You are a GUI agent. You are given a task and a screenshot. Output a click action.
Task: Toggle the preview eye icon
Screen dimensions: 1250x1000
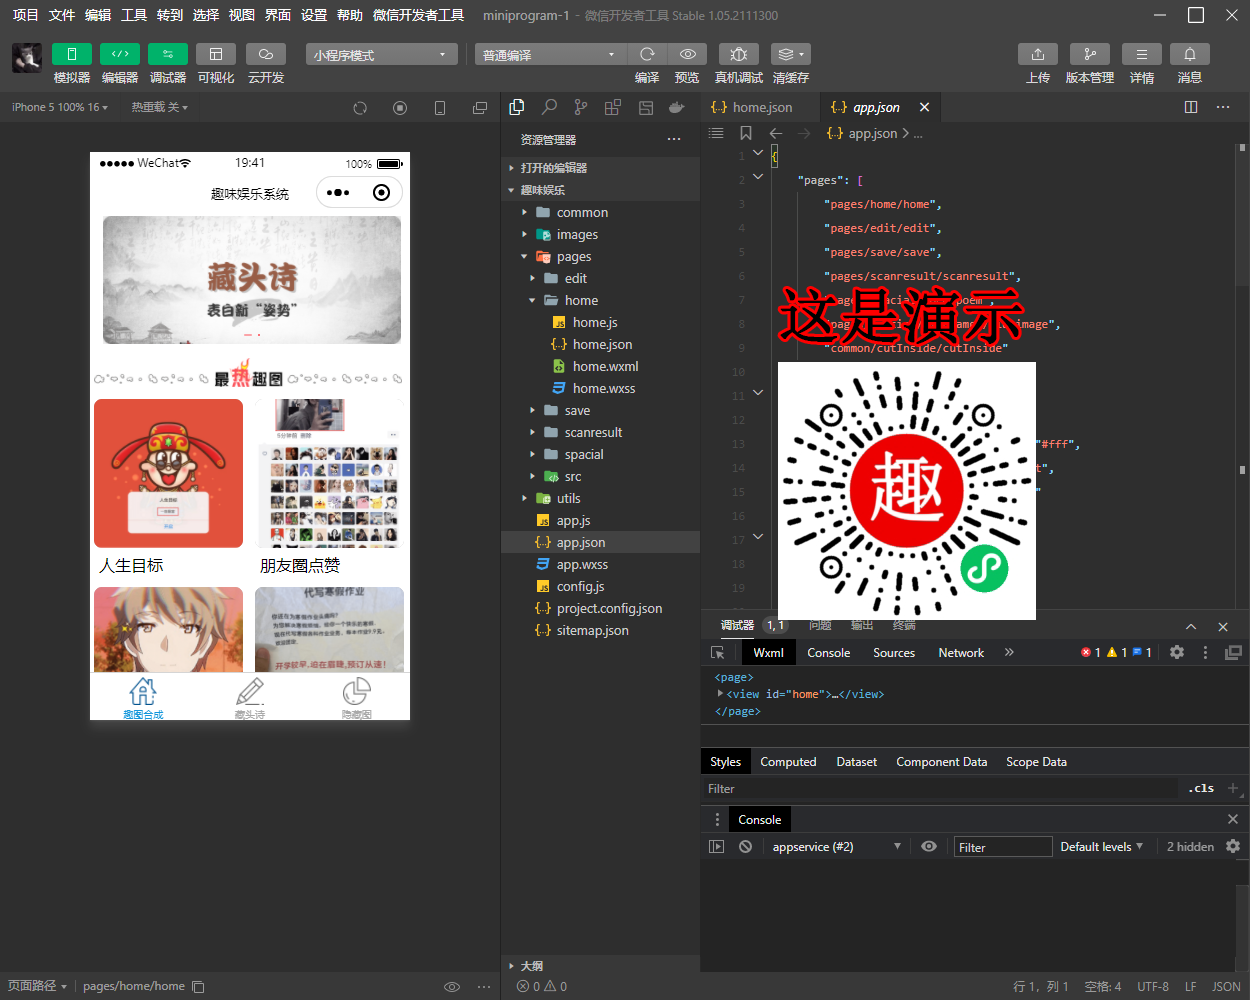pyautogui.click(x=687, y=54)
